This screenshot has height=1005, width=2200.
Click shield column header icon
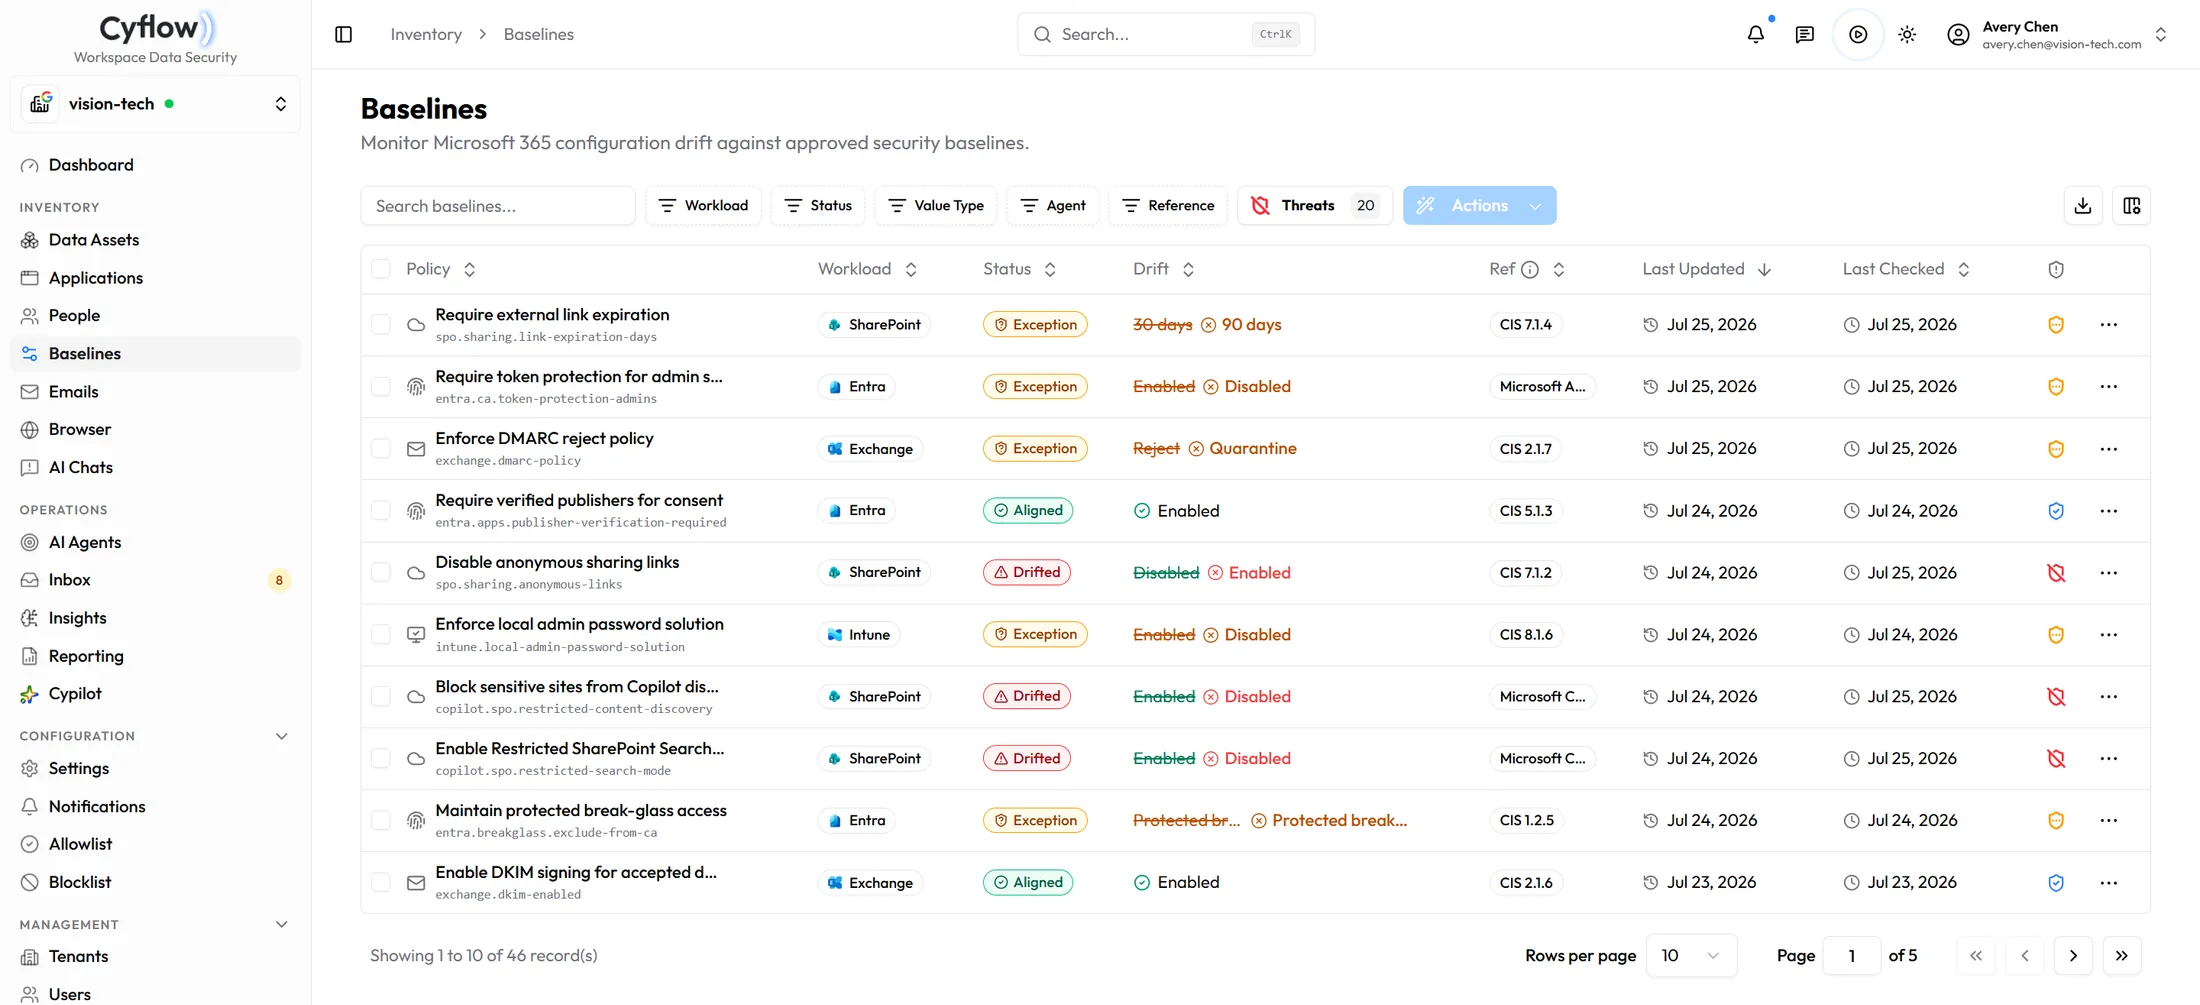coord(2056,269)
